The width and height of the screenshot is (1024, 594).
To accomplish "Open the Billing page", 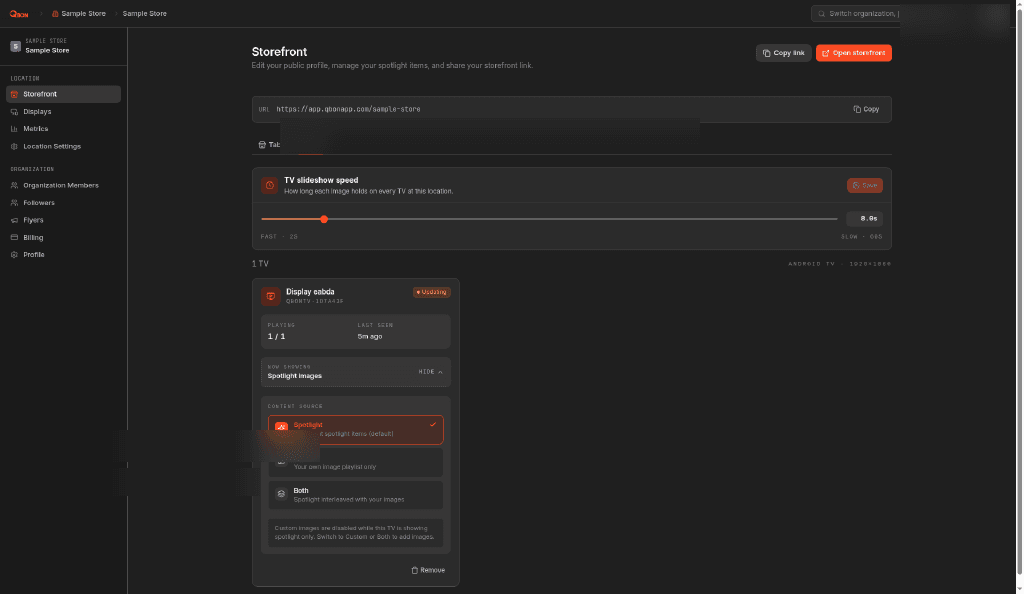I will tap(63, 238).
